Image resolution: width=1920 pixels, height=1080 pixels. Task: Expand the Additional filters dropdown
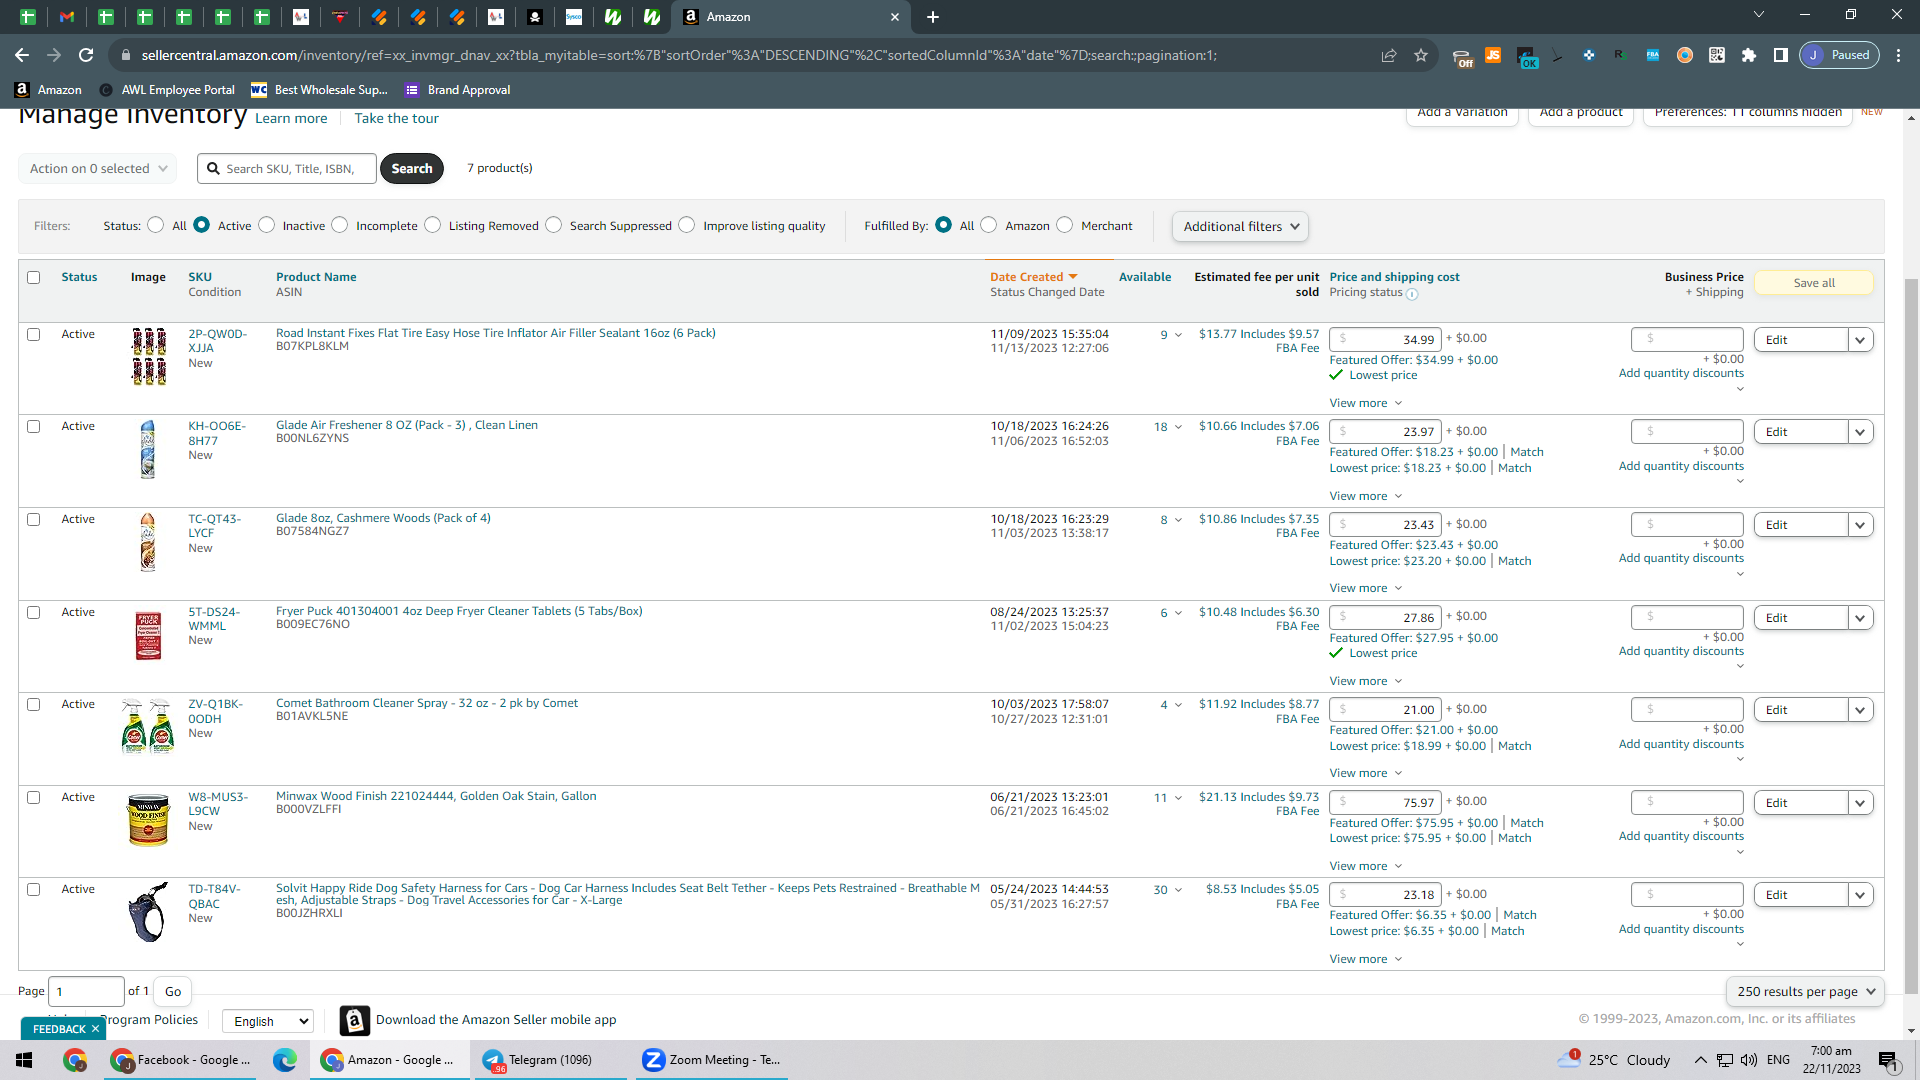pyautogui.click(x=1240, y=227)
